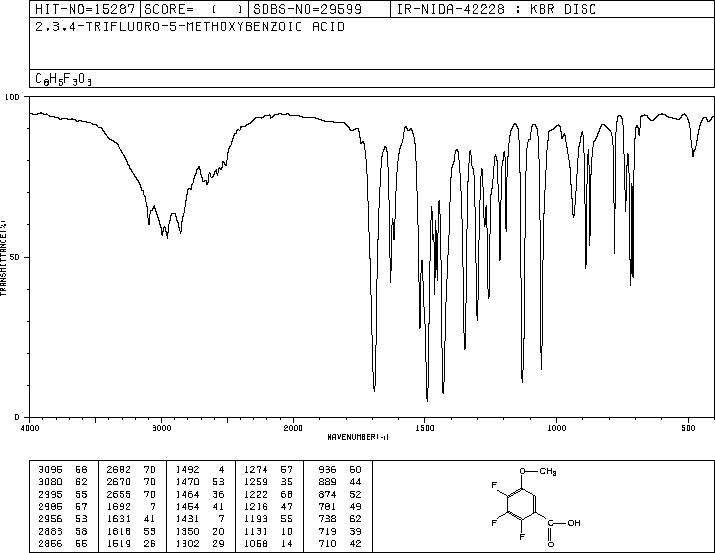Select the 1470 peak entry in table
The image size is (715, 553).
200,482
